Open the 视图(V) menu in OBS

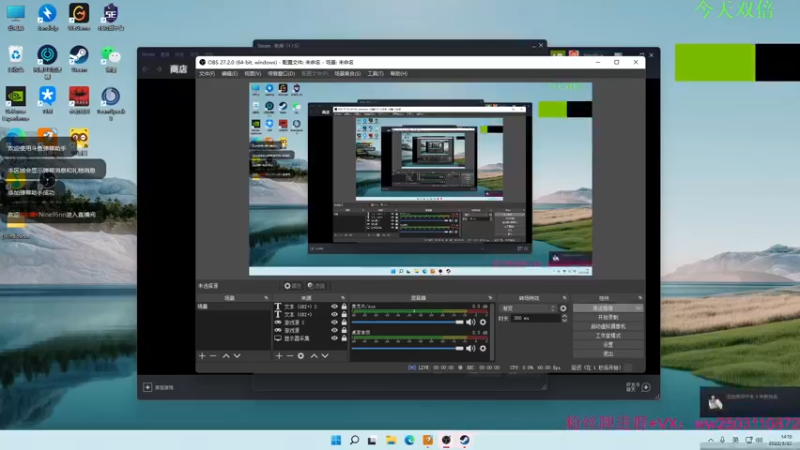point(253,74)
